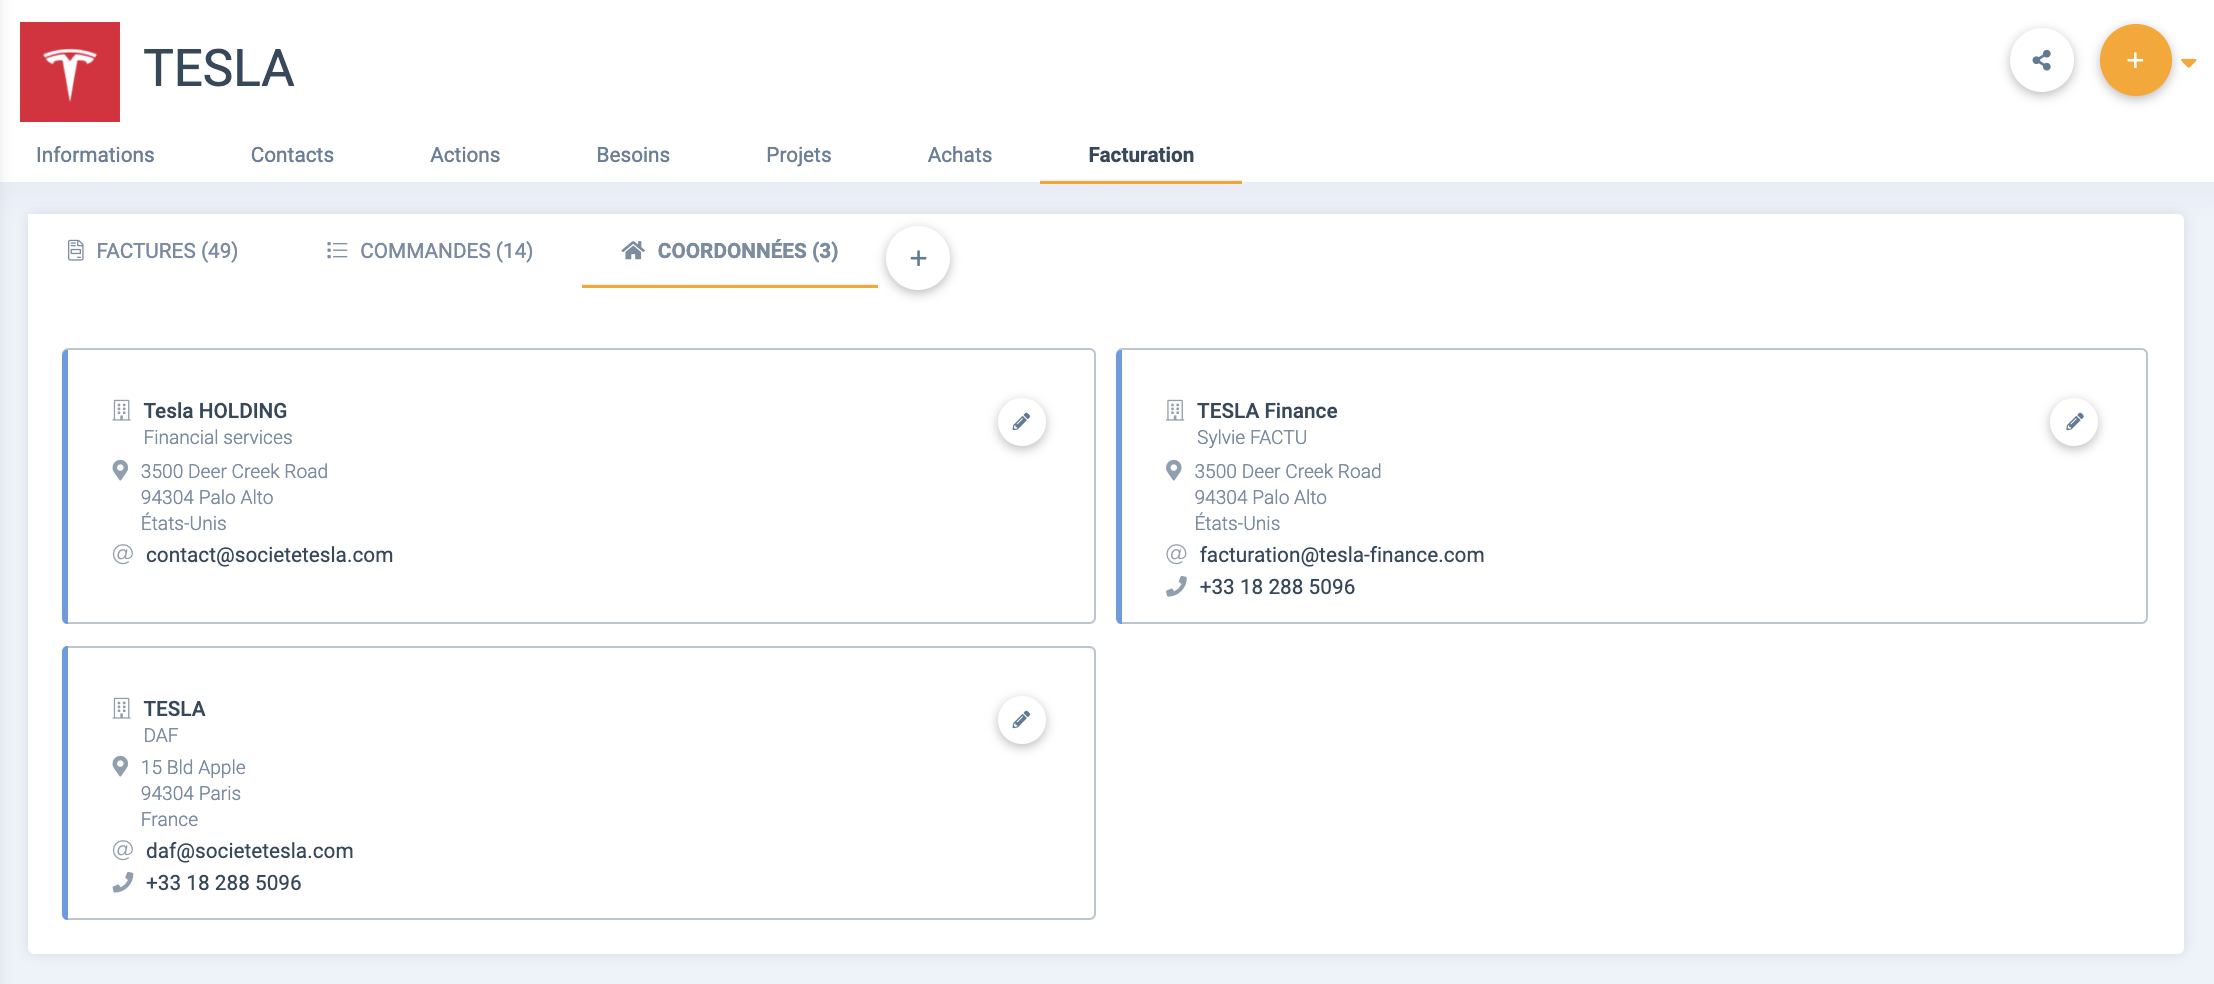Click the building icon of TESLA DAF card
This screenshot has width=2214, height=984.
(122, 708)
